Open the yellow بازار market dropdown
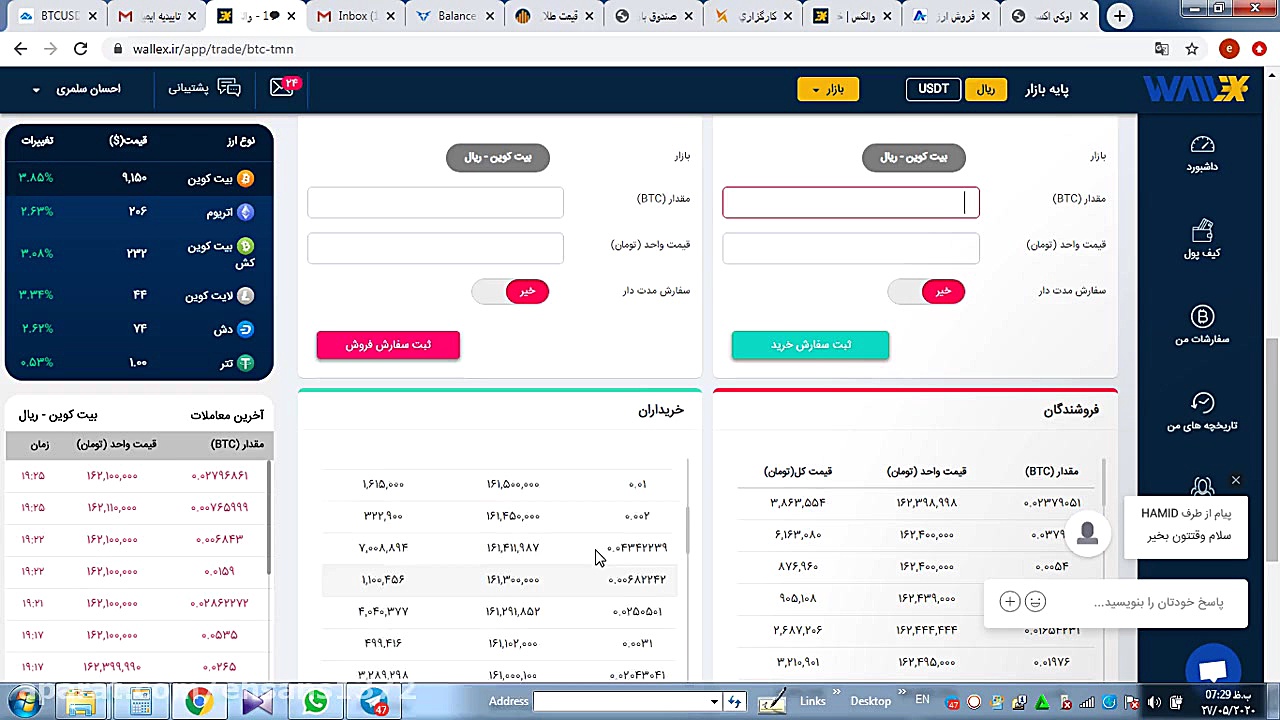Image resolution: width=1280 pixels, height=720 pixels. coord(828,89)
